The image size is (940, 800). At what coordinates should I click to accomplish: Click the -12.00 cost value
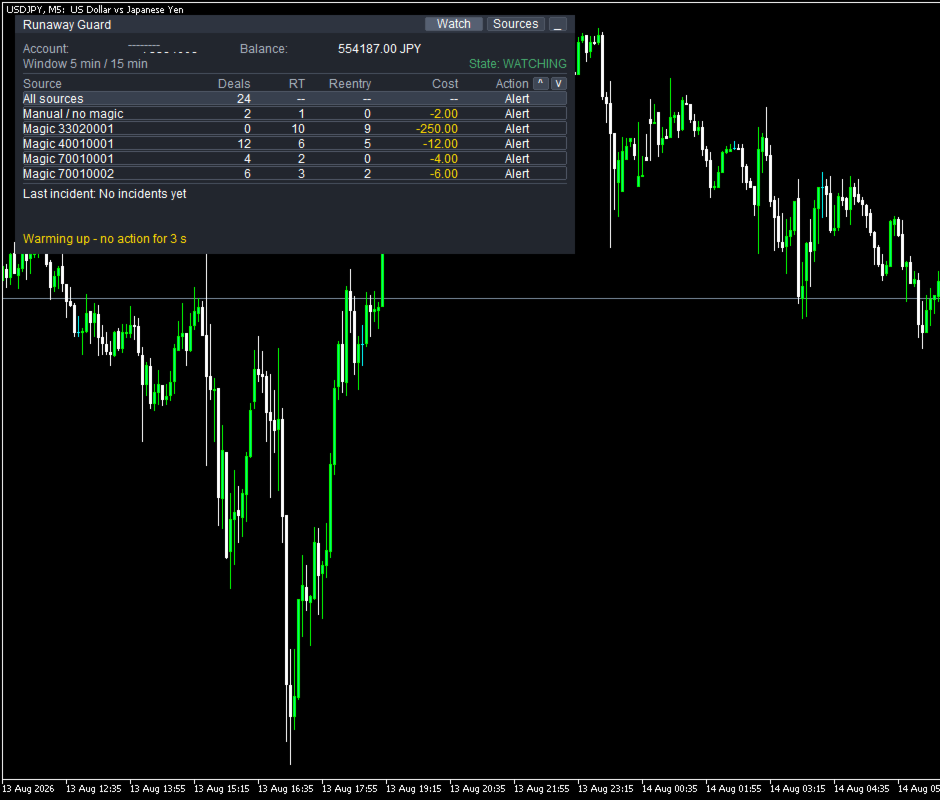coord(440,144)
